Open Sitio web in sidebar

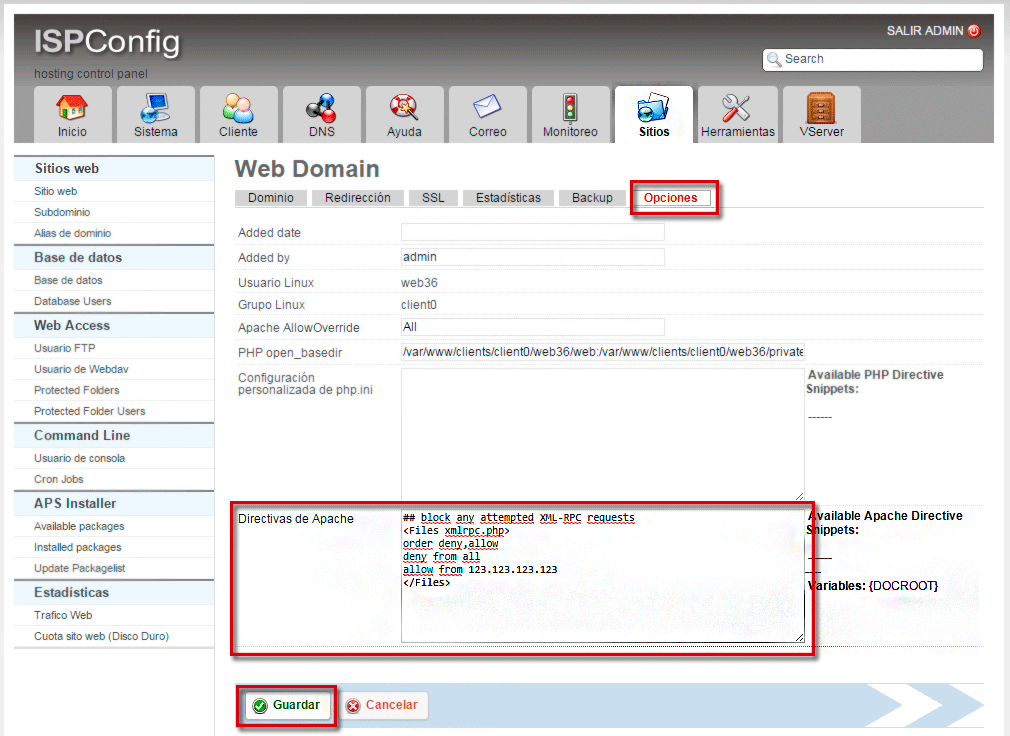point(55,191)
